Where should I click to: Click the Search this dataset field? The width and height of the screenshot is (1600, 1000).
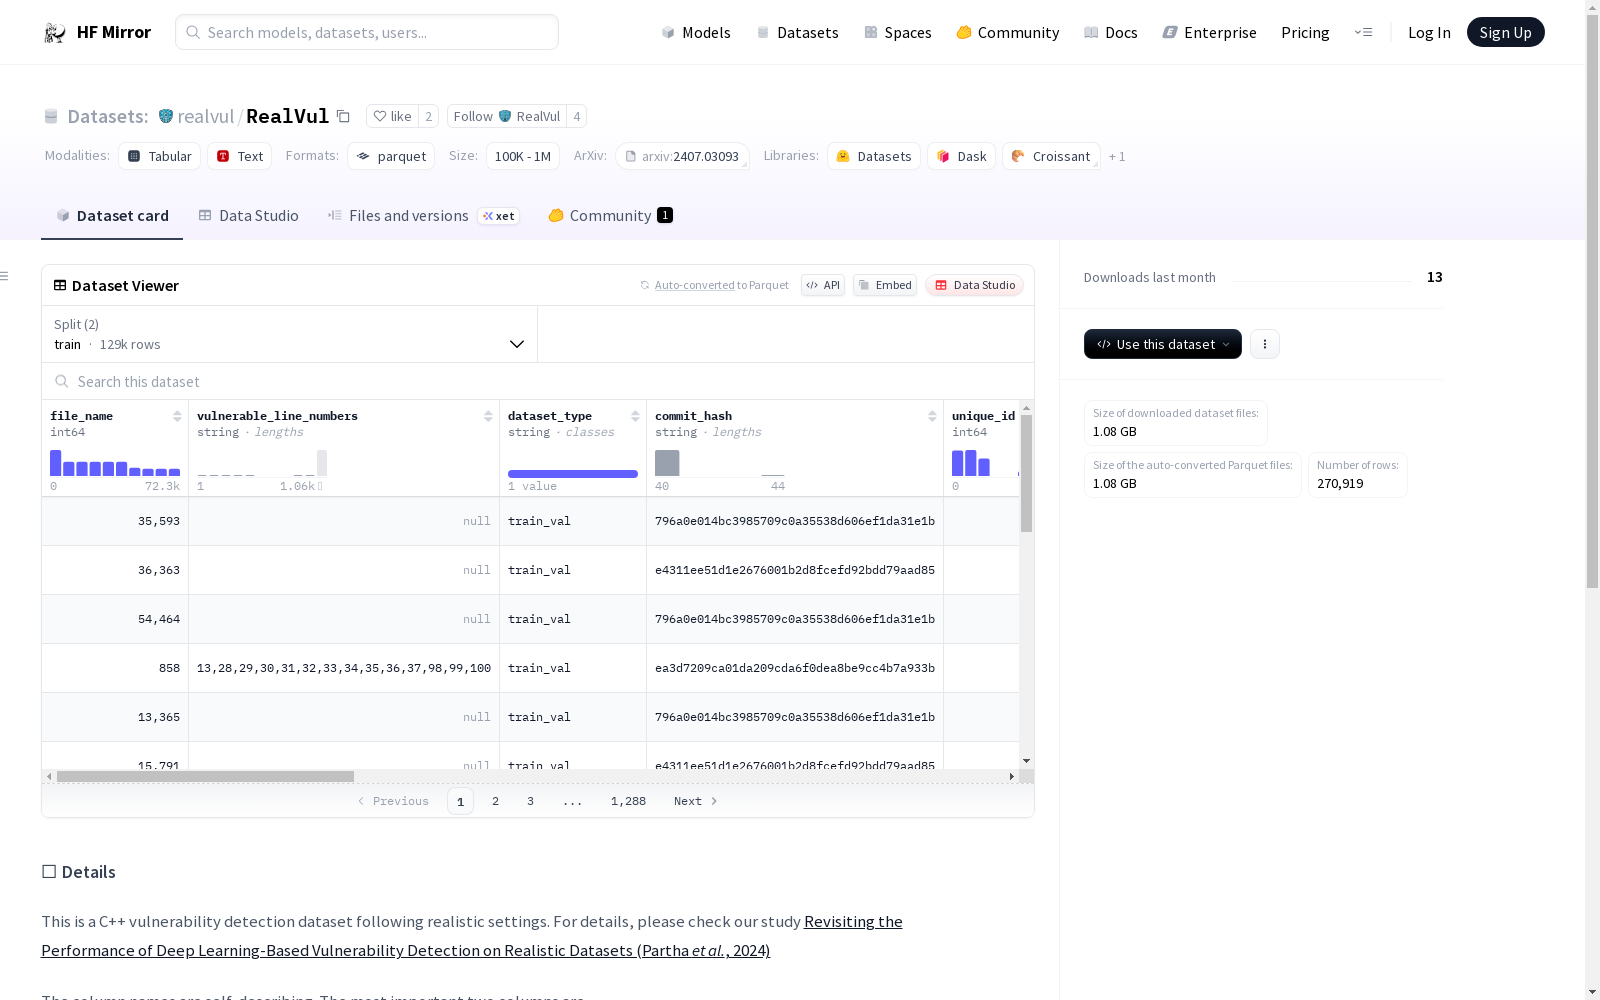pos(538,381)
